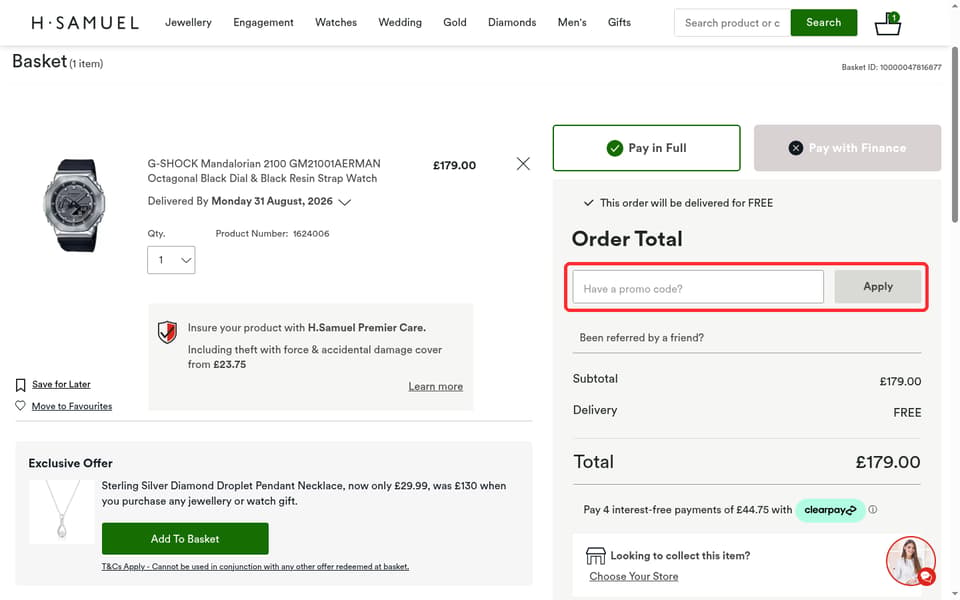Image resolution: width=960 pixels, height=600 pixels.
Task: Open the Watches menu
Action: click(336, 23)
